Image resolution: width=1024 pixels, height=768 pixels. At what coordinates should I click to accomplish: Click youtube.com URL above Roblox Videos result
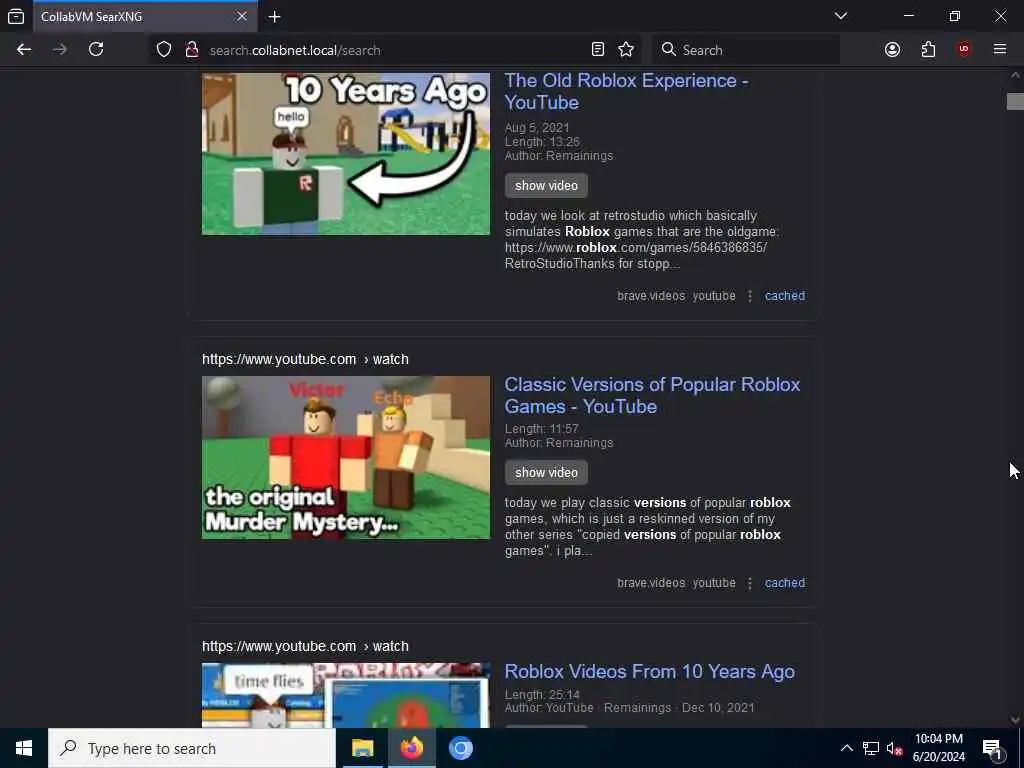click(305, 647)
